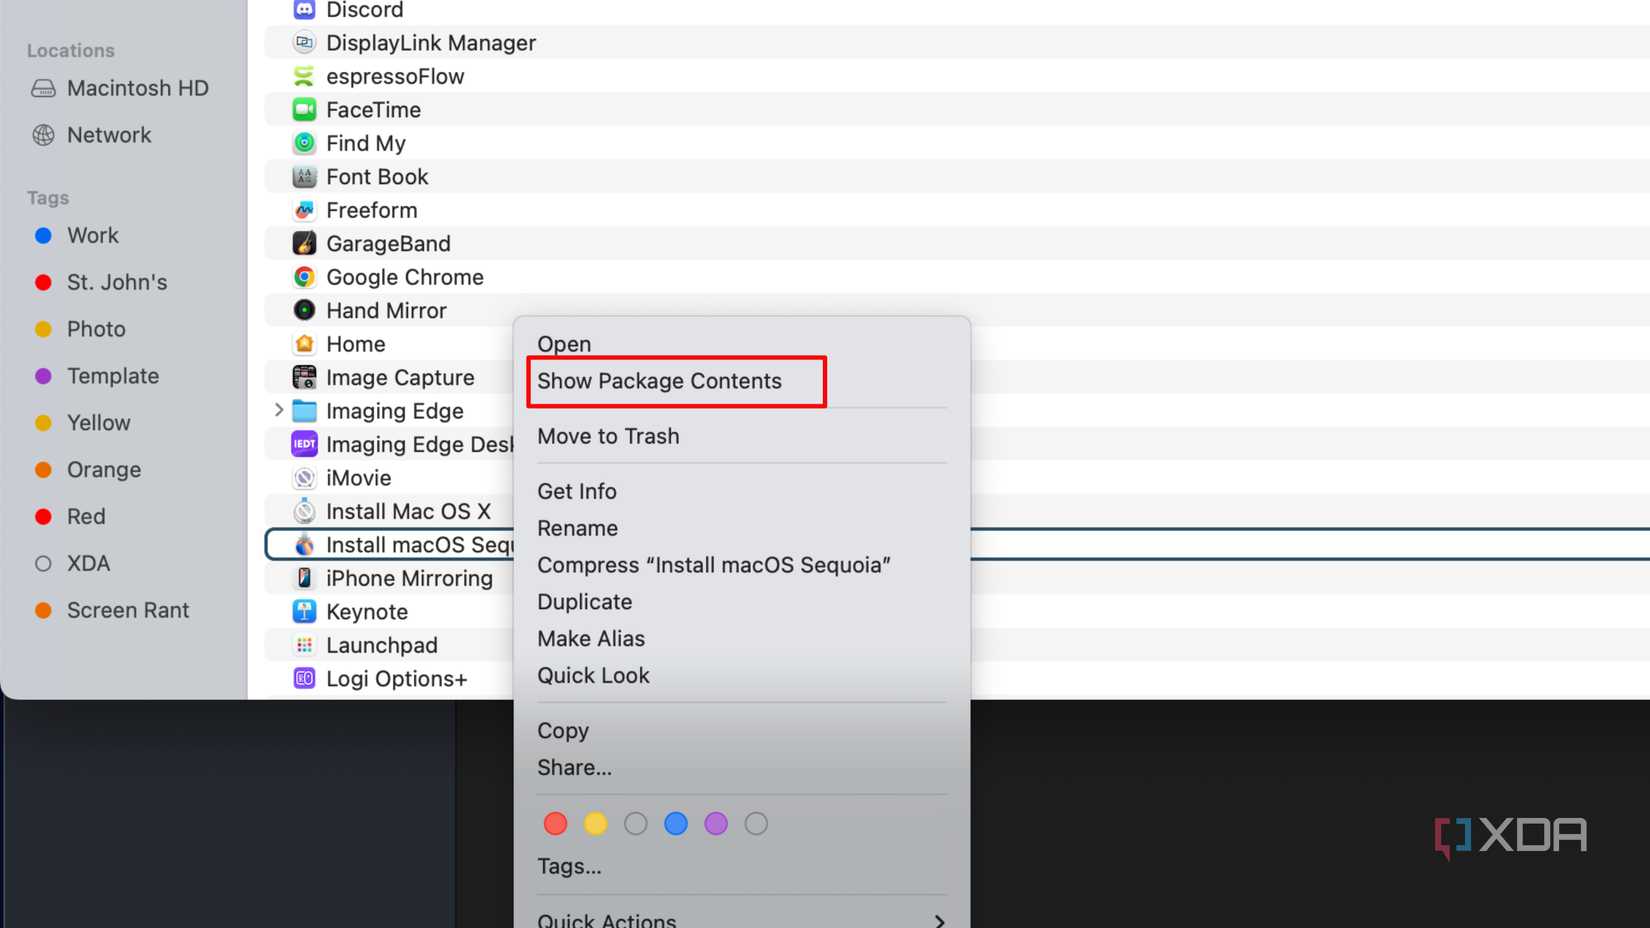Click the Logi Options+ icon

pyautogui.click(x=303, y=678)
